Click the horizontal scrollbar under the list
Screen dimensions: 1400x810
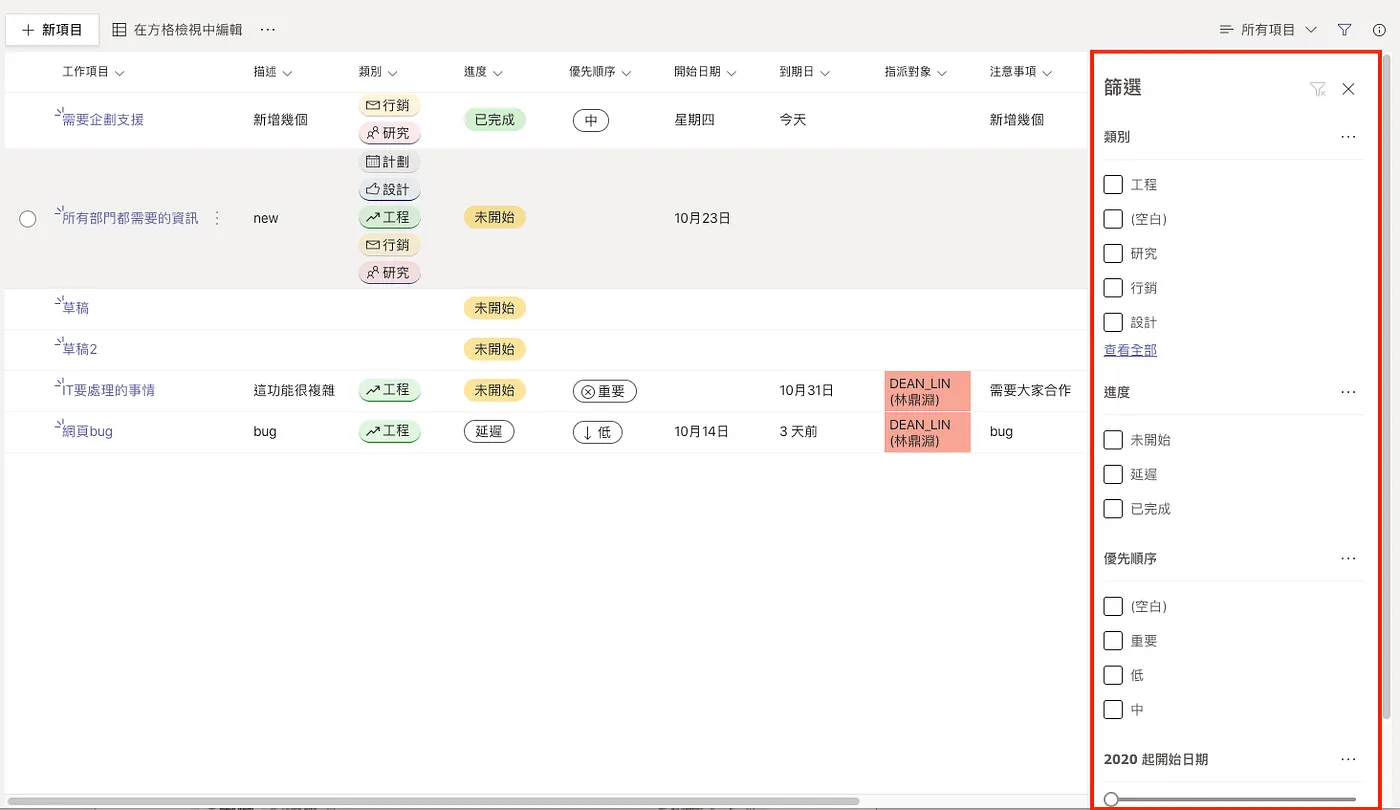(x=432, y=801)
